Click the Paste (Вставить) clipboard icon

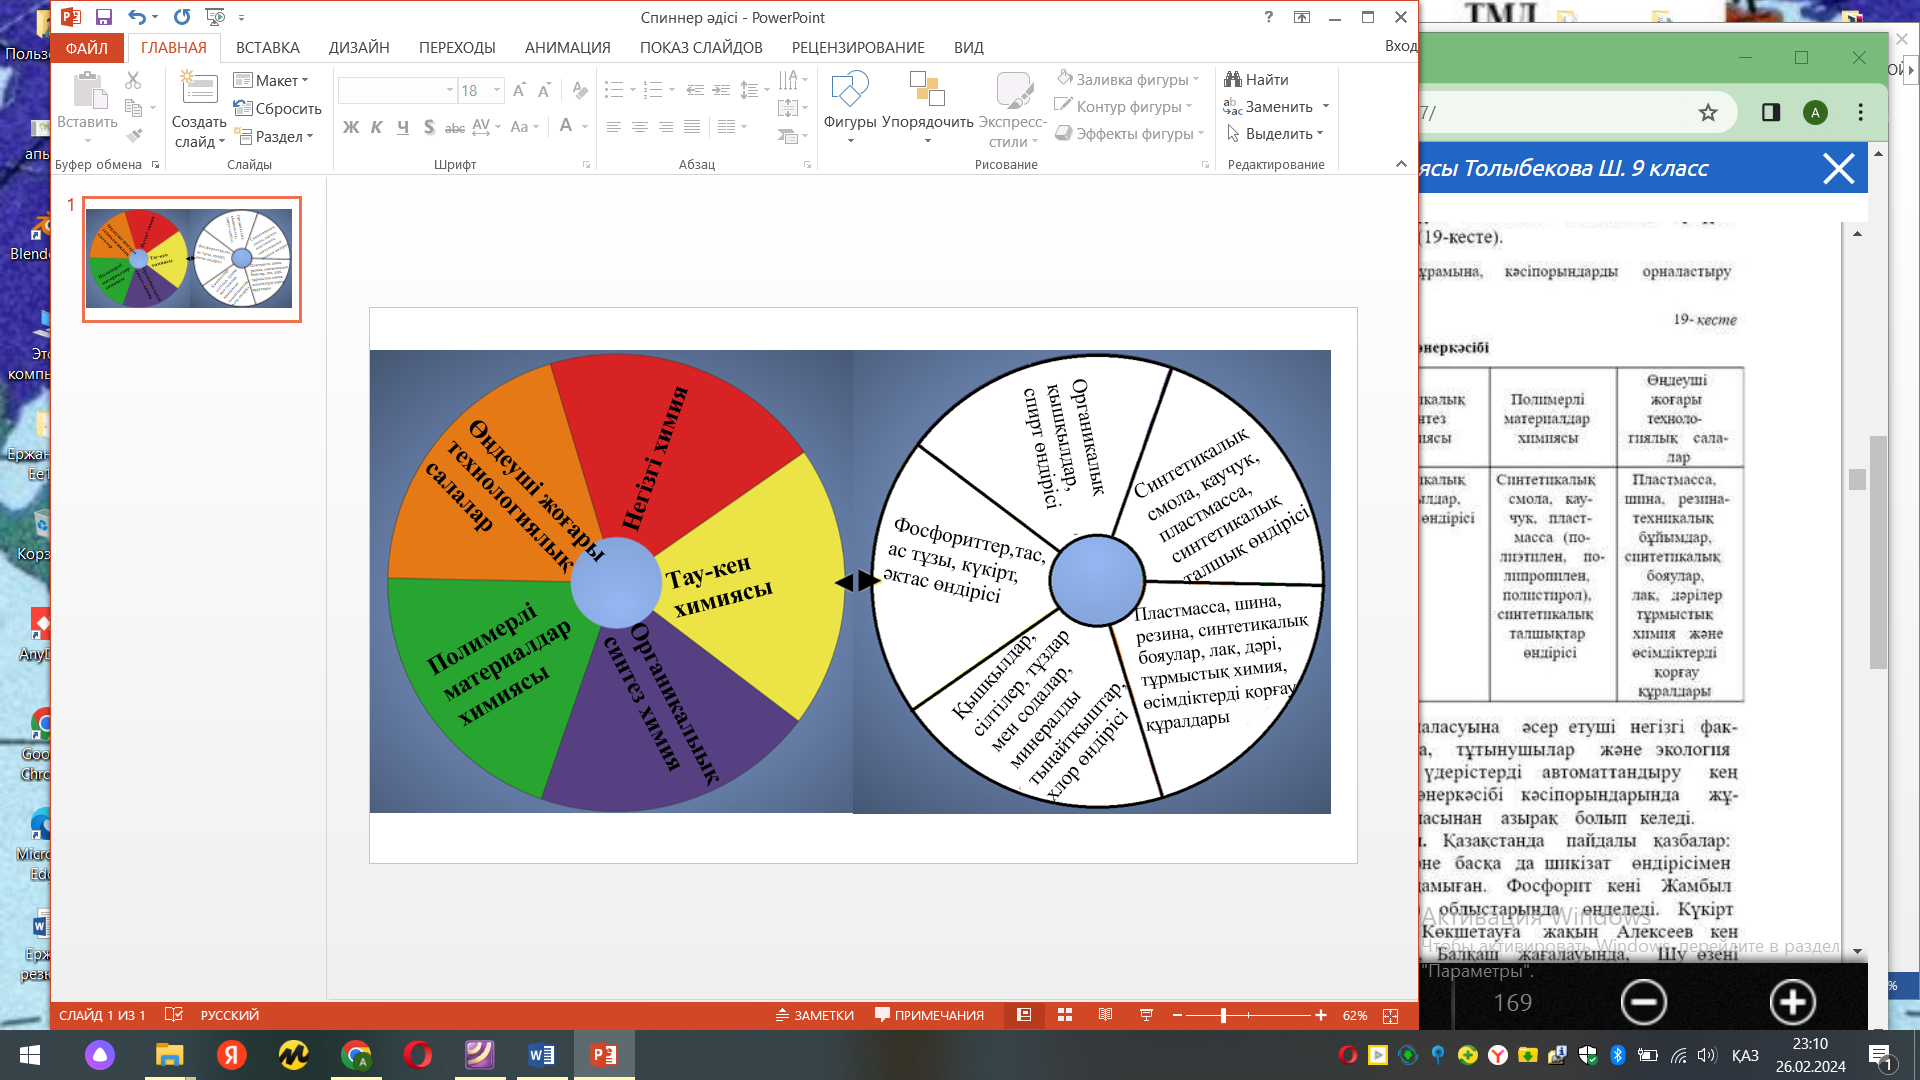(88, 91)
